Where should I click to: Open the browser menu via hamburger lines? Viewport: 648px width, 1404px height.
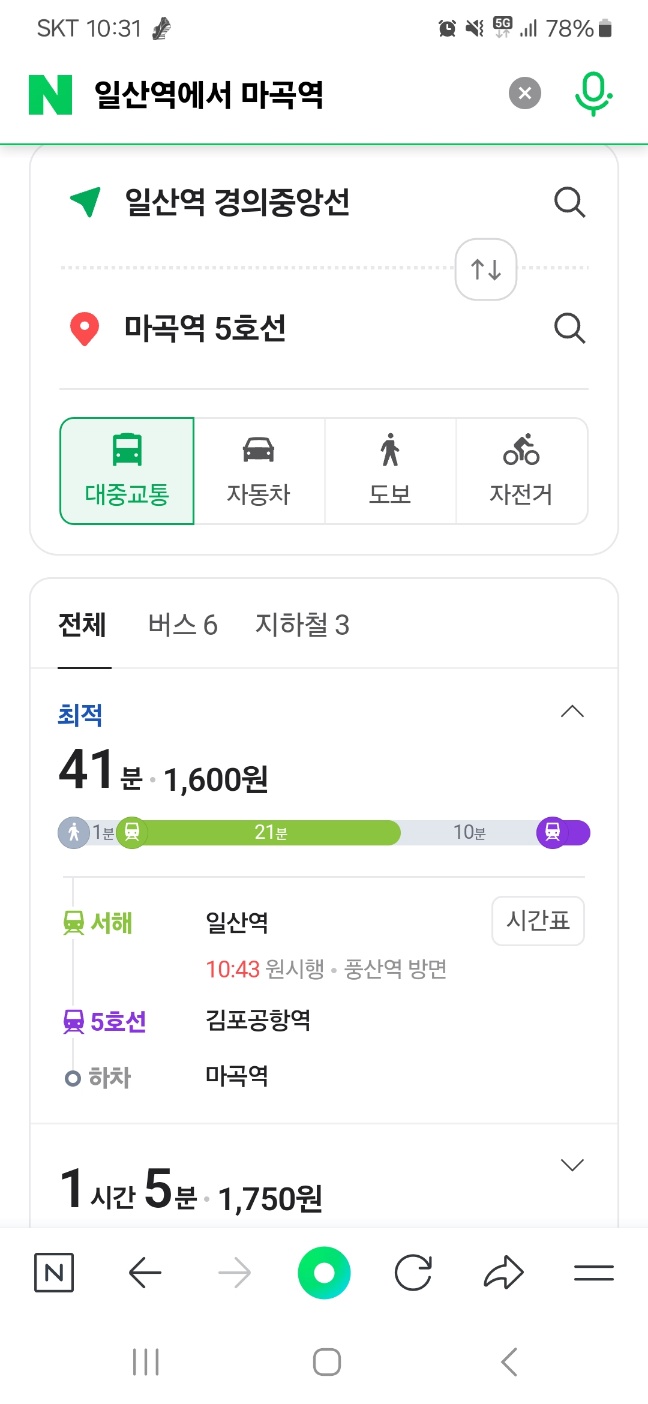click(594, 1272)
